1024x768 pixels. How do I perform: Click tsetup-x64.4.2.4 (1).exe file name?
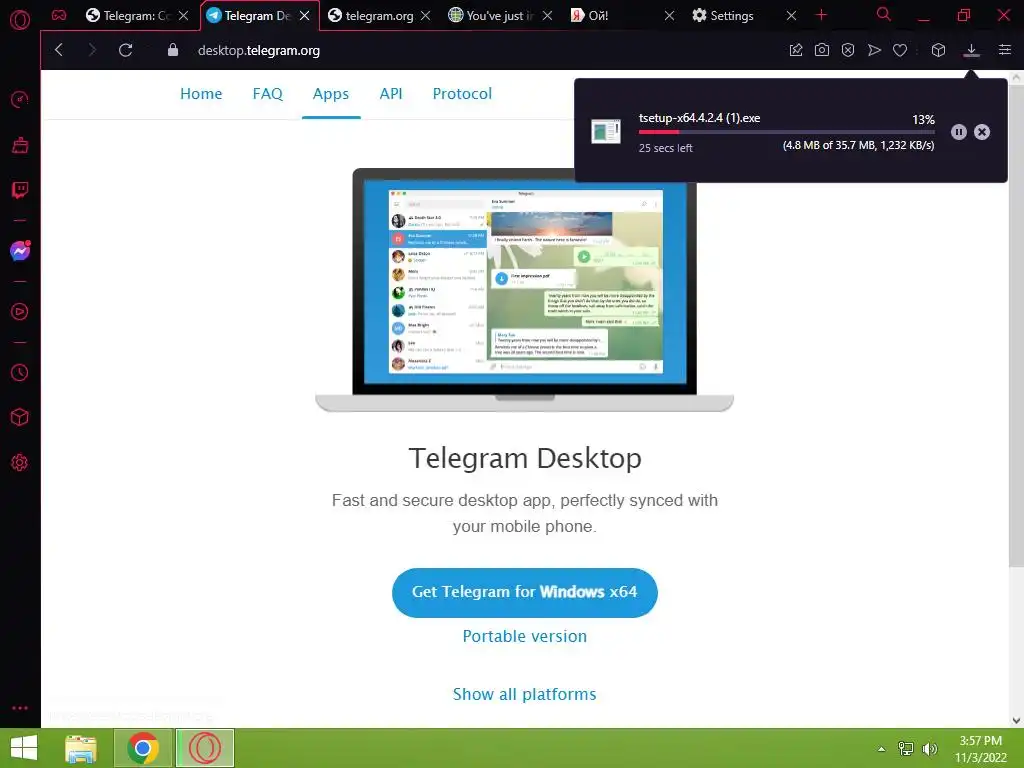(x=699, y=118)
